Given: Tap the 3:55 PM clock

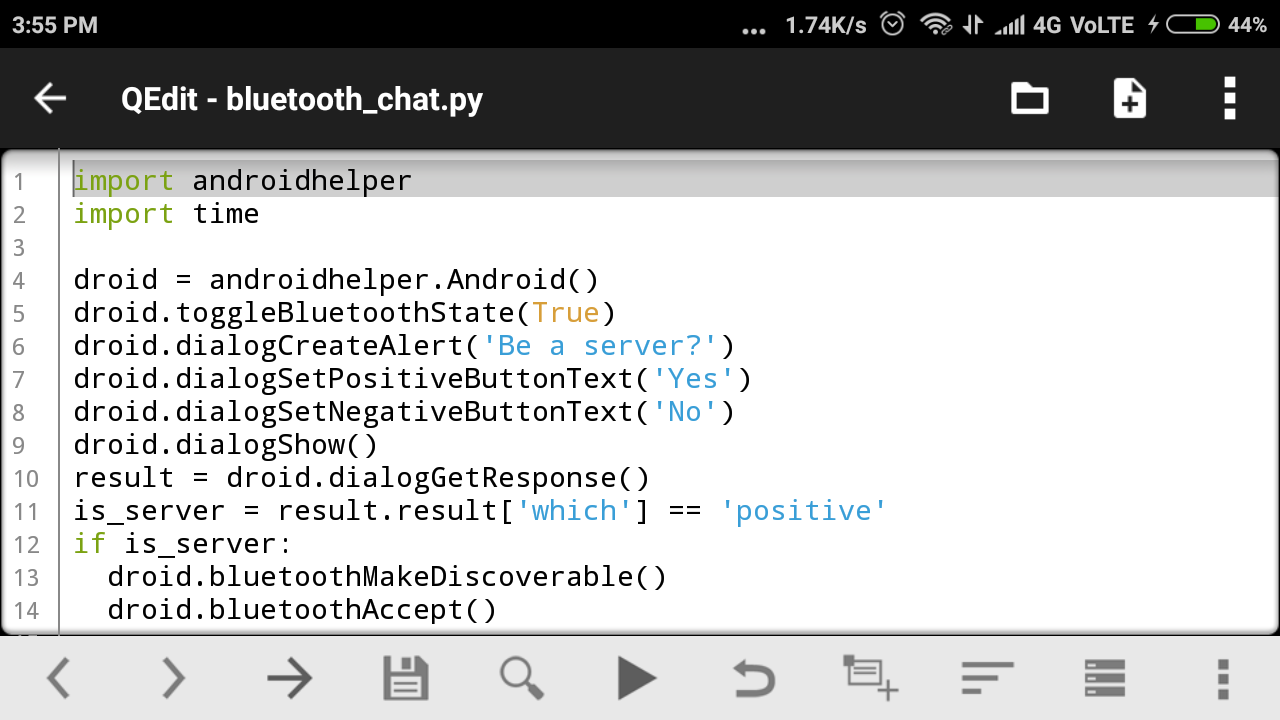Looking at the screenshot, I should tap(55, 25).
